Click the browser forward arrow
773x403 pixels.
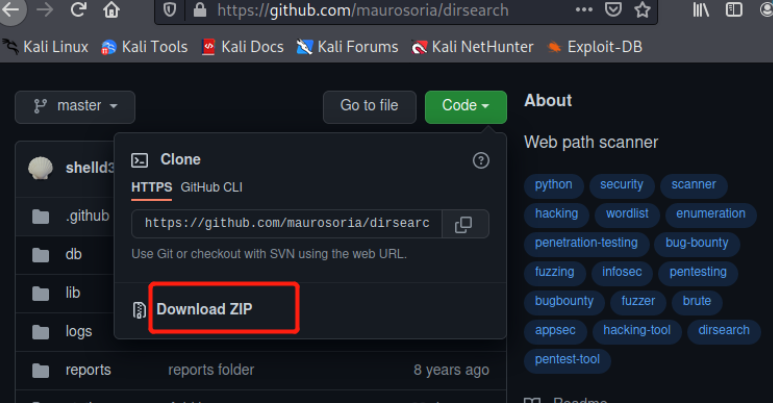45,10
